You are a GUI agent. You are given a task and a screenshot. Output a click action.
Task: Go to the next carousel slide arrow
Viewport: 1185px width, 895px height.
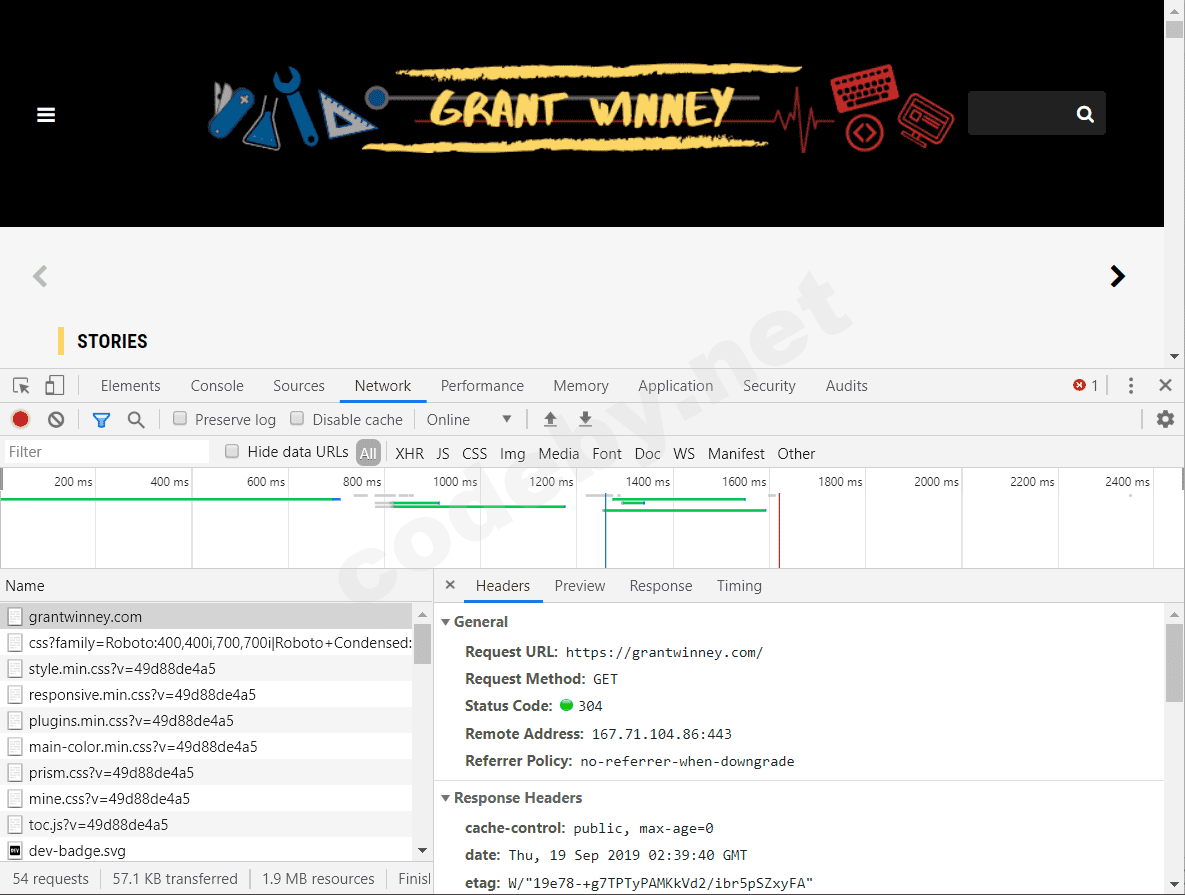(x=1118, y=276)
